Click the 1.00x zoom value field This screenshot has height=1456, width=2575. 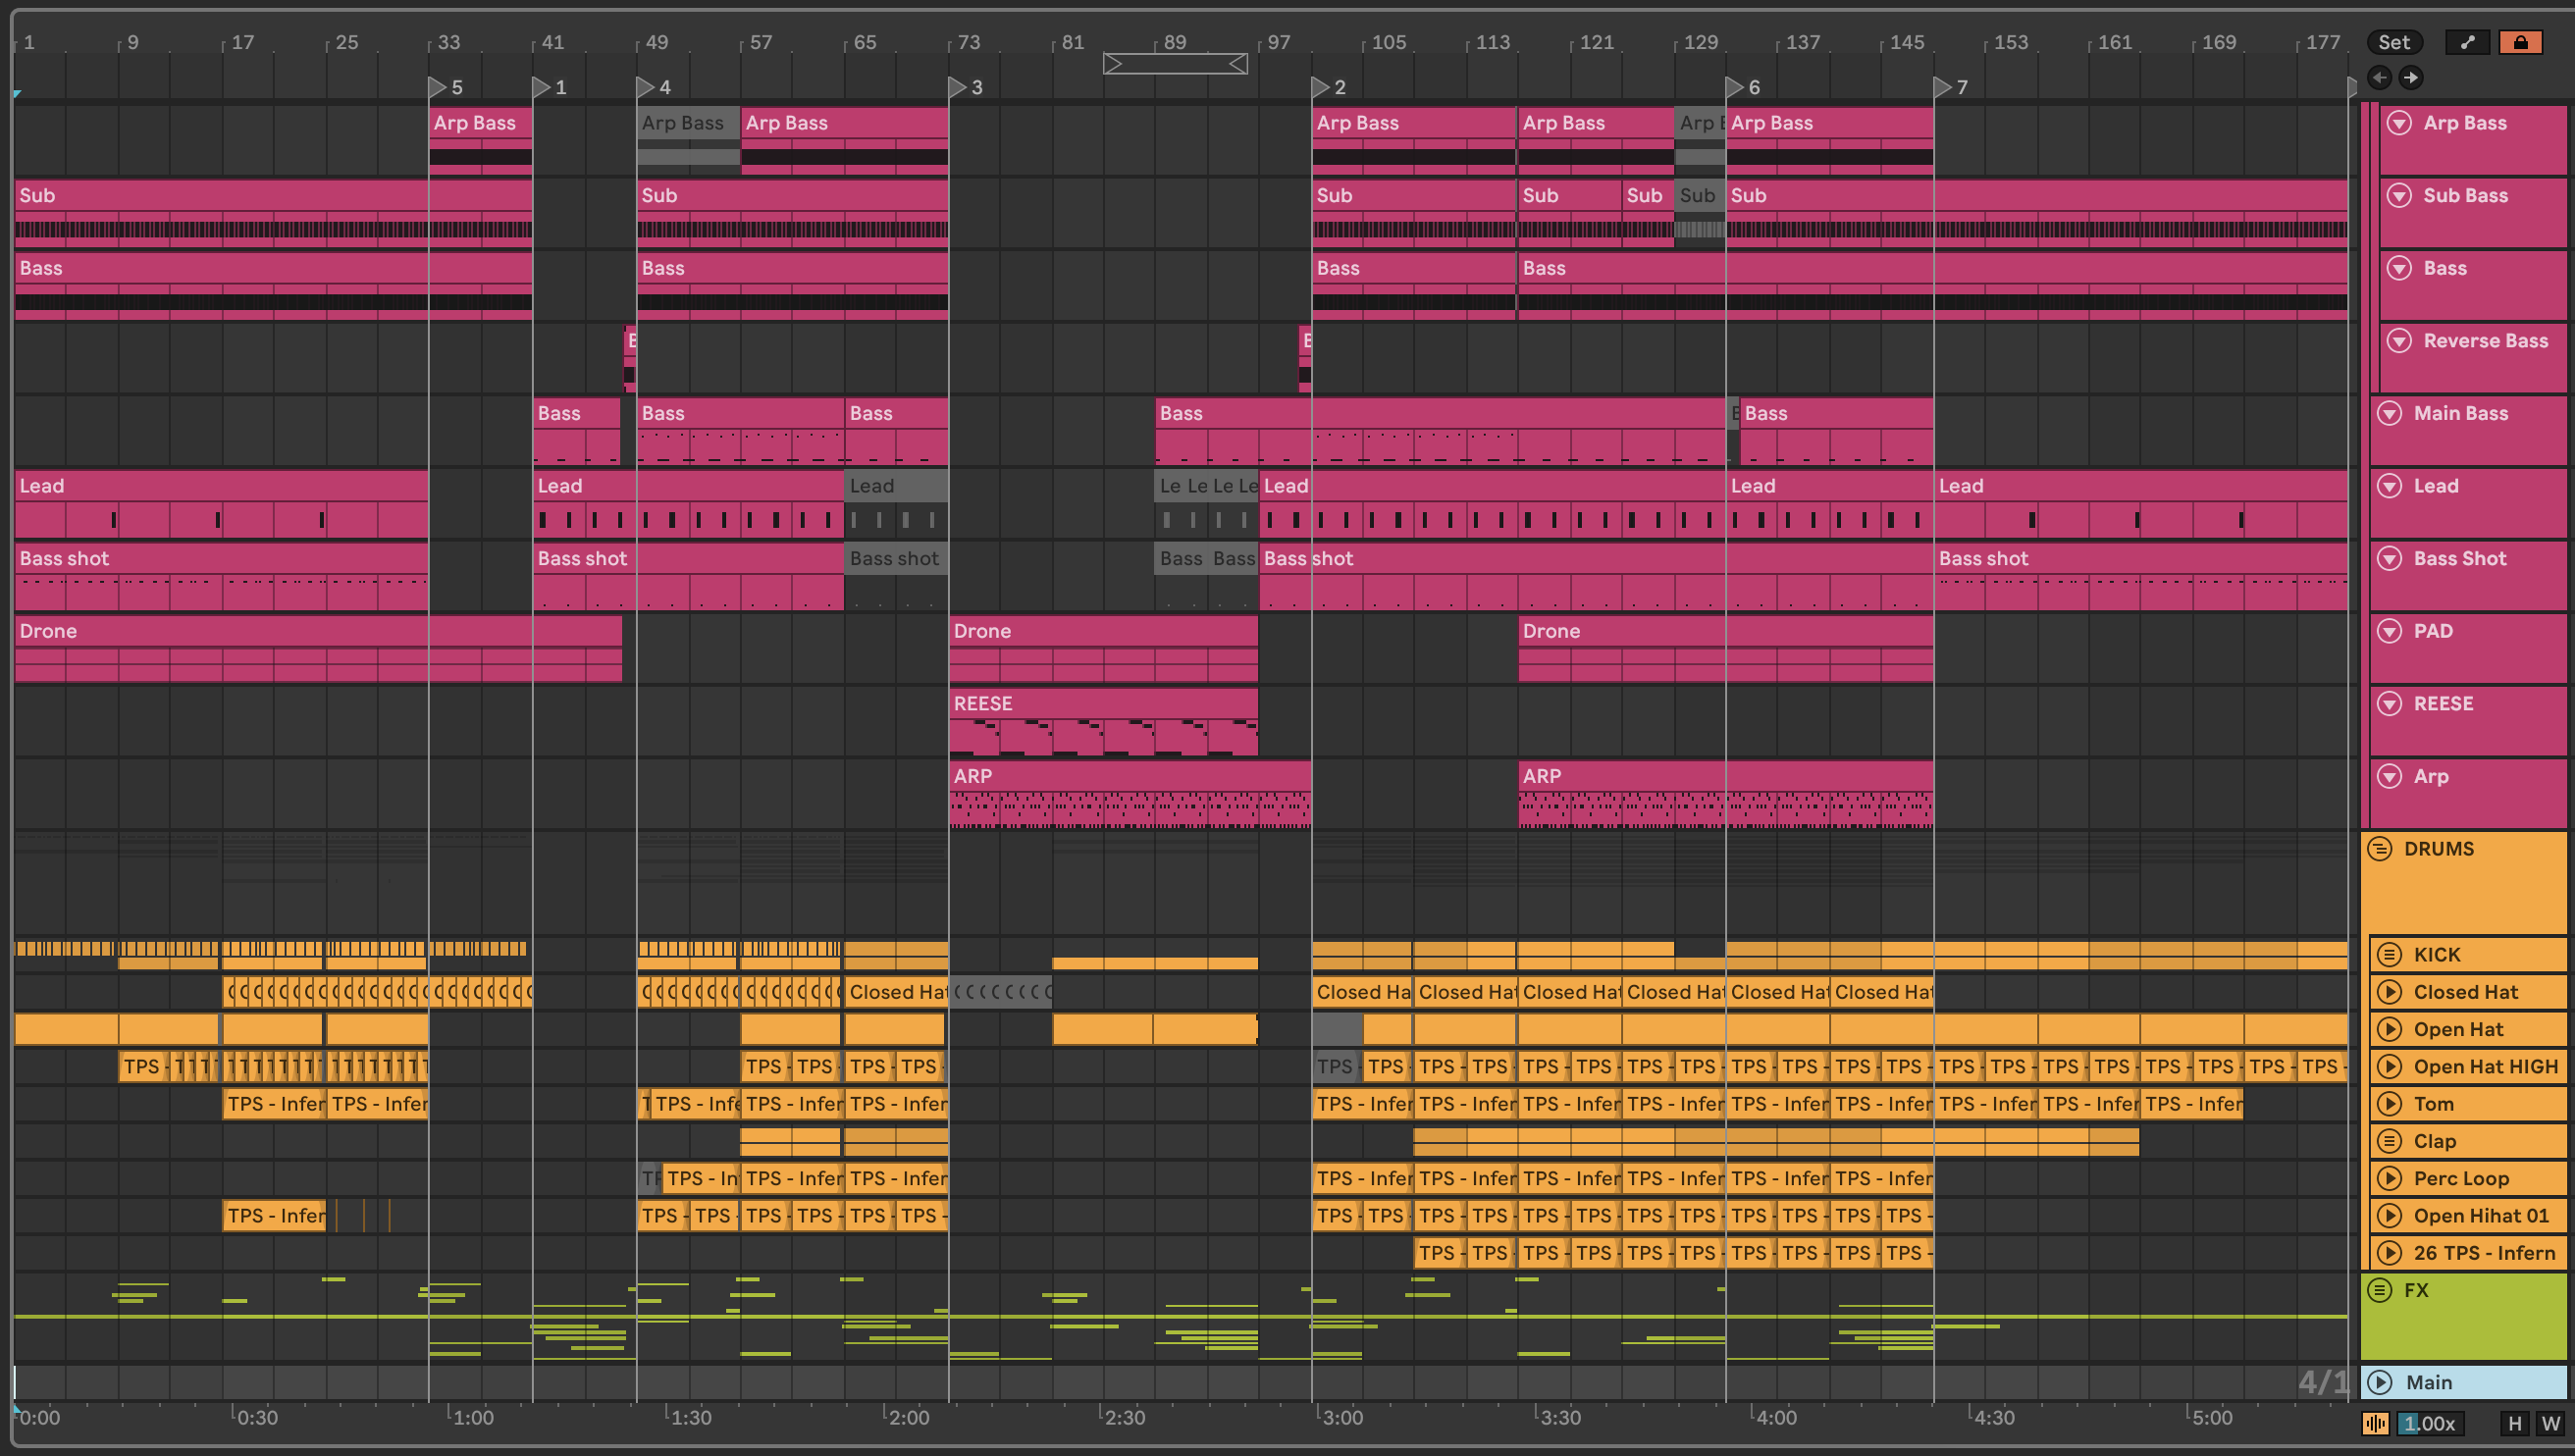2430,1423
